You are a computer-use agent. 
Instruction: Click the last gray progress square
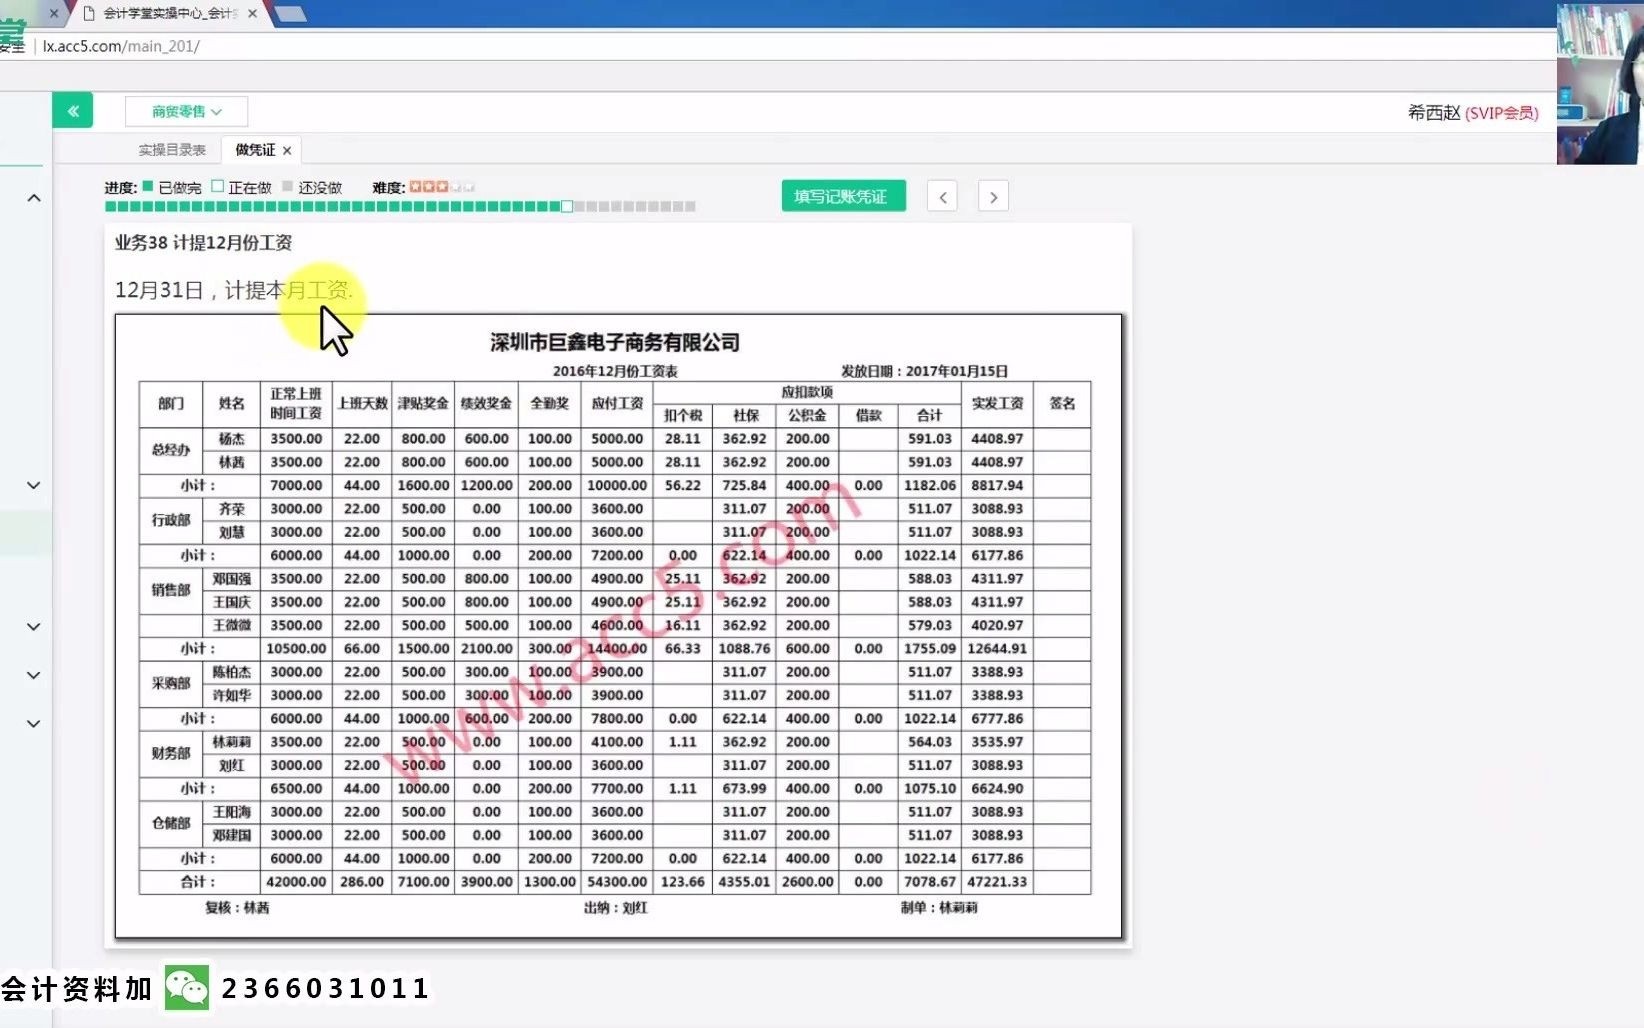[x=690, y=207]
